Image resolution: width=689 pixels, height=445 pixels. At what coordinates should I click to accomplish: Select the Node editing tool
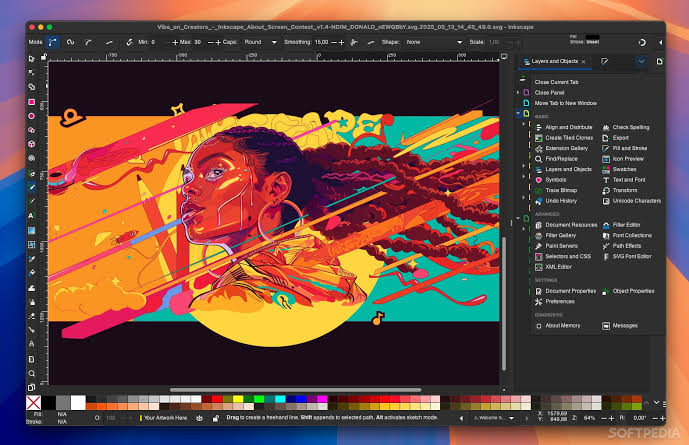click(x=31, y=72)
